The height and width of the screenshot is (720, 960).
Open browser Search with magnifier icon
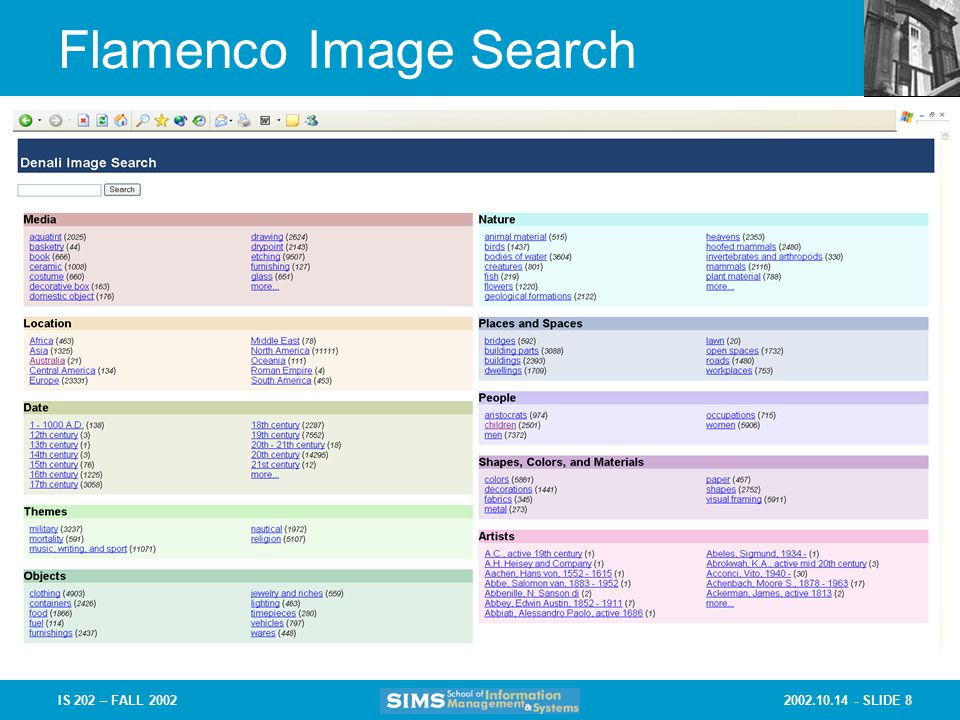pyautogui.click(x=143, y=121)
